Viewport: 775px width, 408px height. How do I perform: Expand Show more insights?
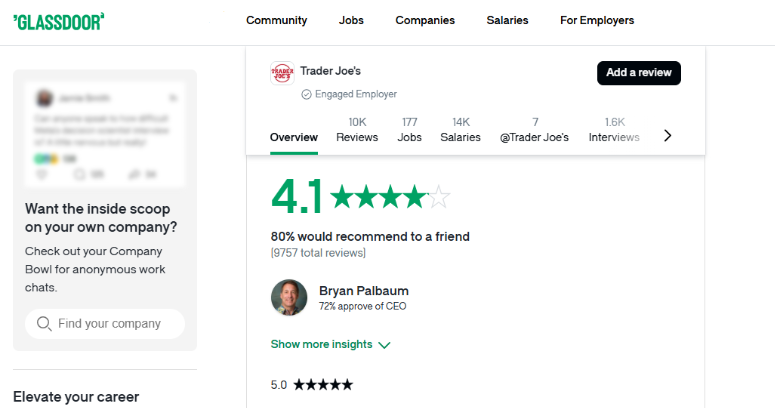coord(331,344)
